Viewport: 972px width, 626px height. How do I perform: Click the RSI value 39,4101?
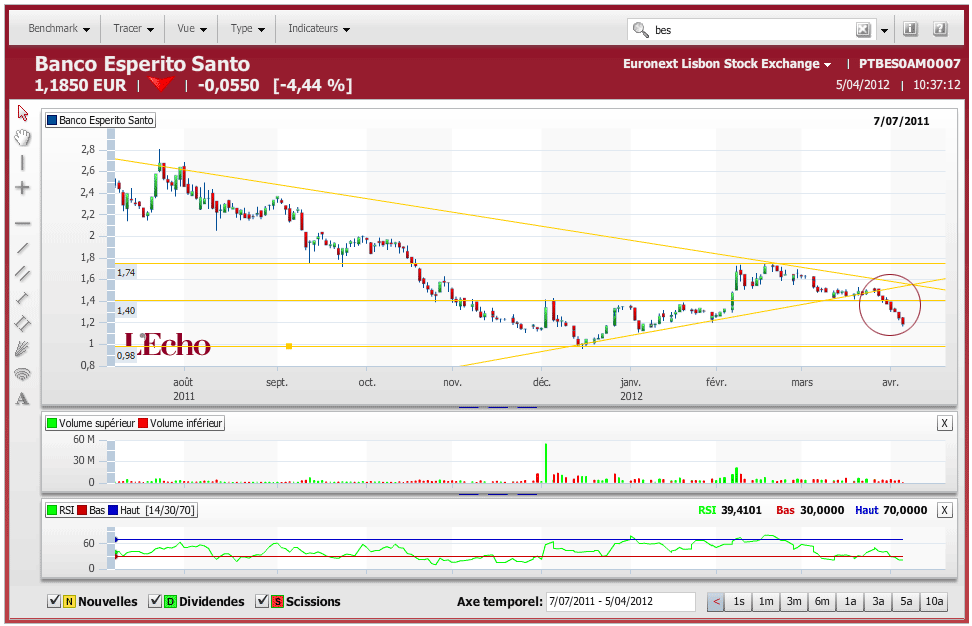click(x=741, y=510)
